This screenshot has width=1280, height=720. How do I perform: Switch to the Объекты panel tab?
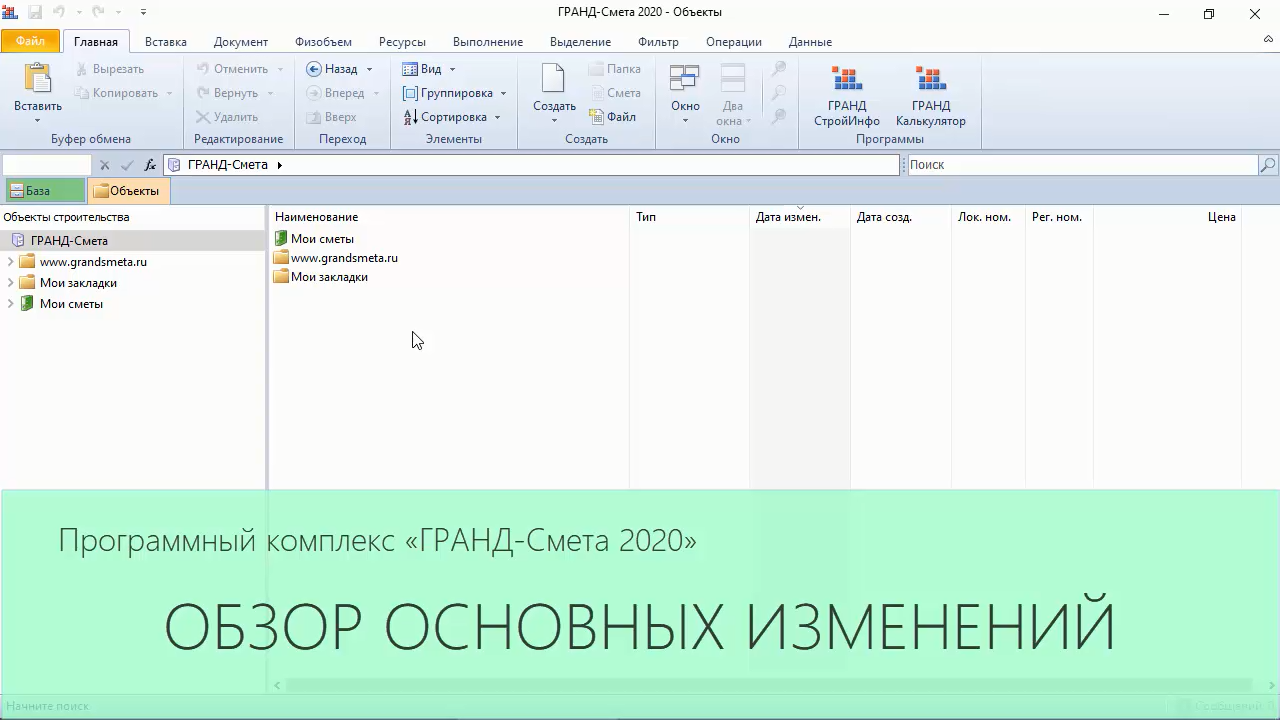pos(128,191)
